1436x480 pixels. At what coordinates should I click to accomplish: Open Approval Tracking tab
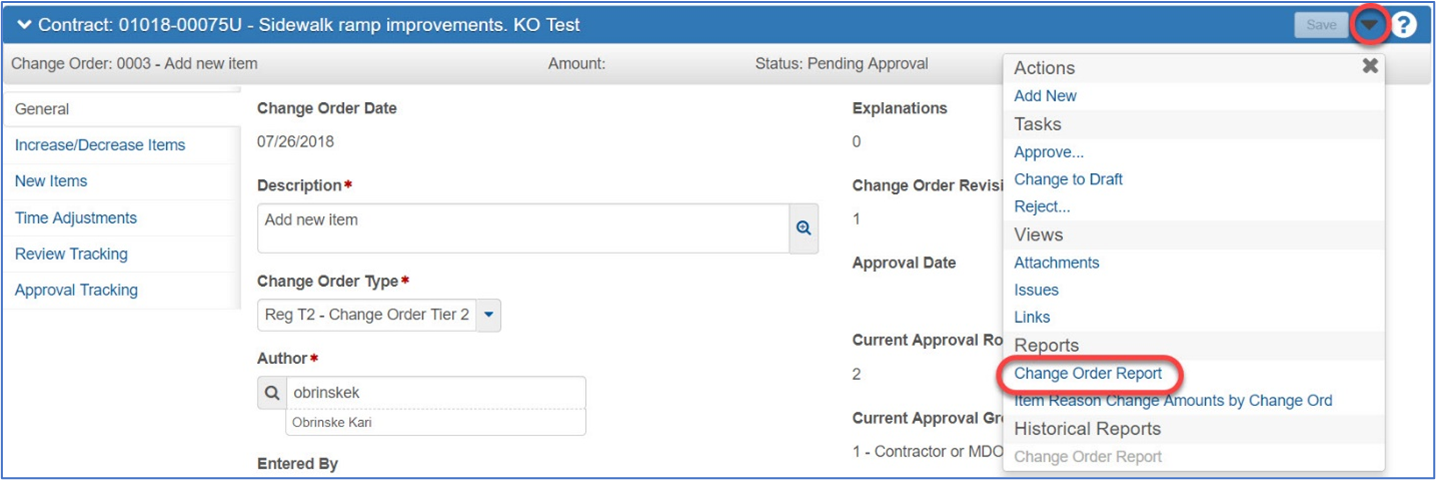point(76,290)
